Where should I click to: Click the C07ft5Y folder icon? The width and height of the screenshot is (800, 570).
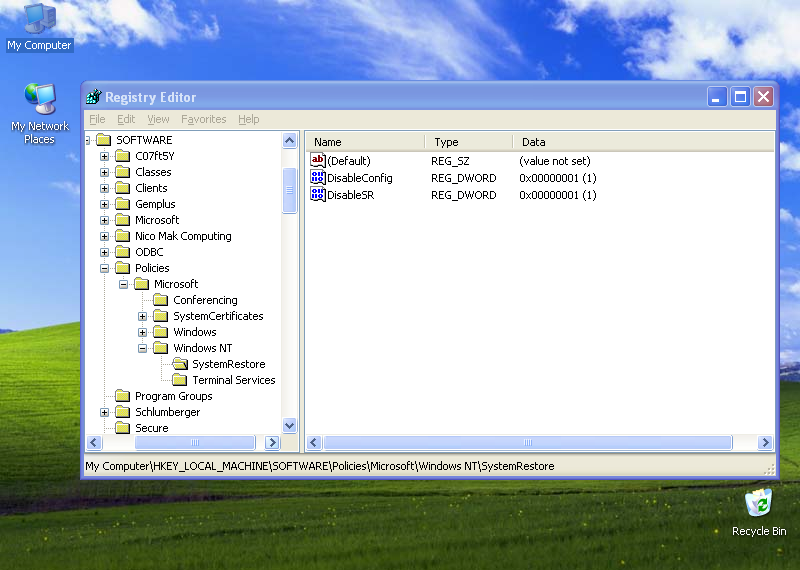[x=122, y=156]
